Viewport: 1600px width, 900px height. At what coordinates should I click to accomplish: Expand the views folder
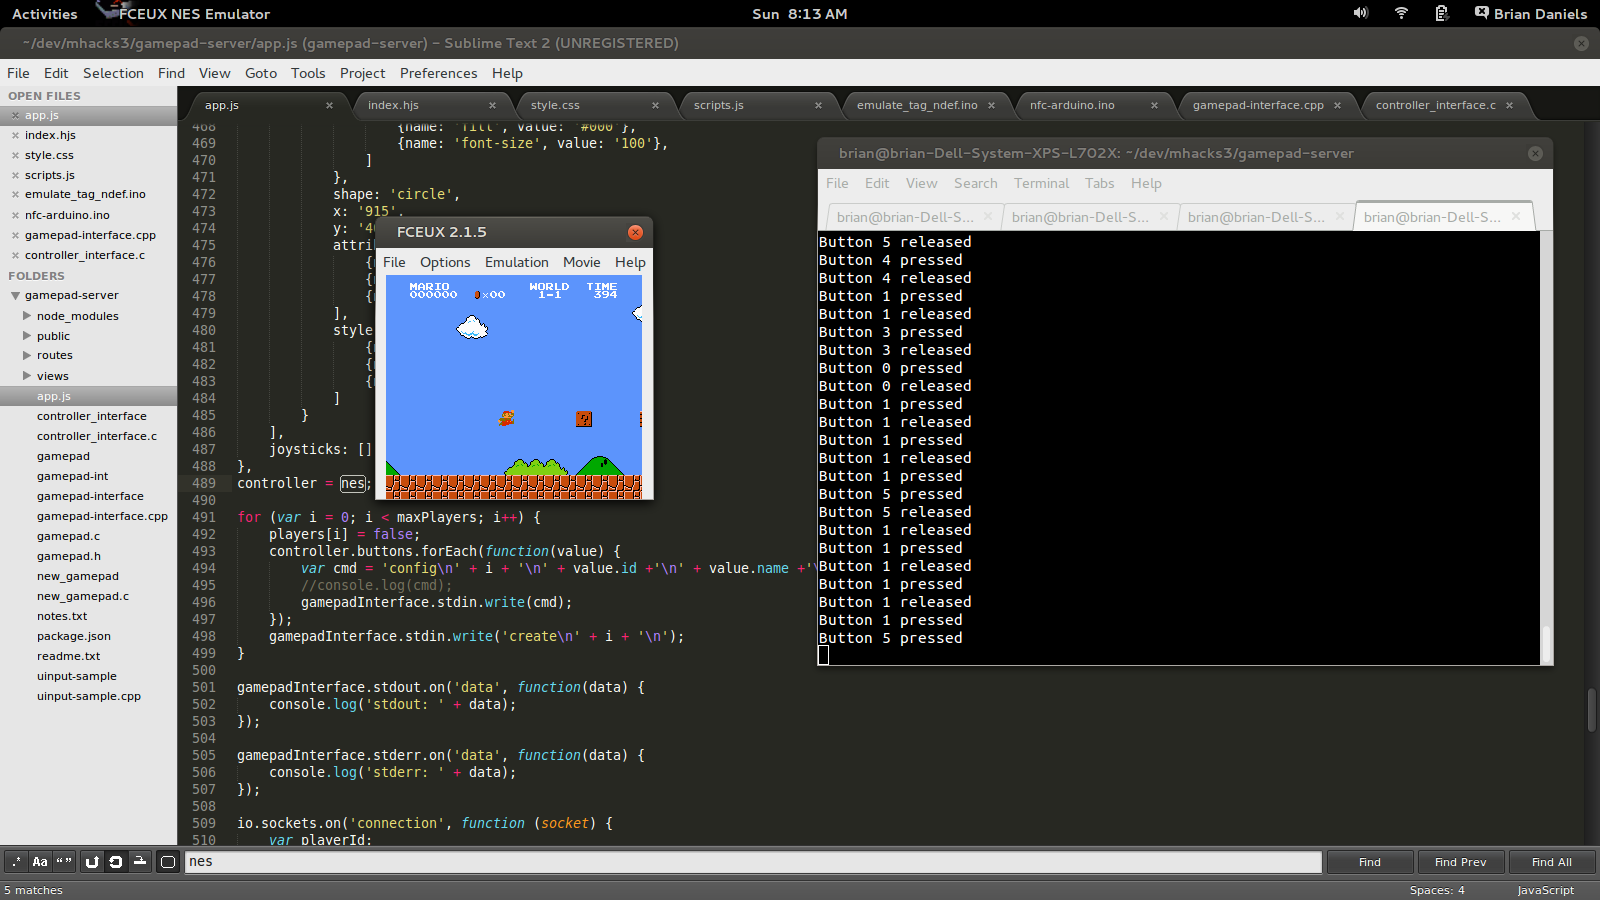point(27,376)
